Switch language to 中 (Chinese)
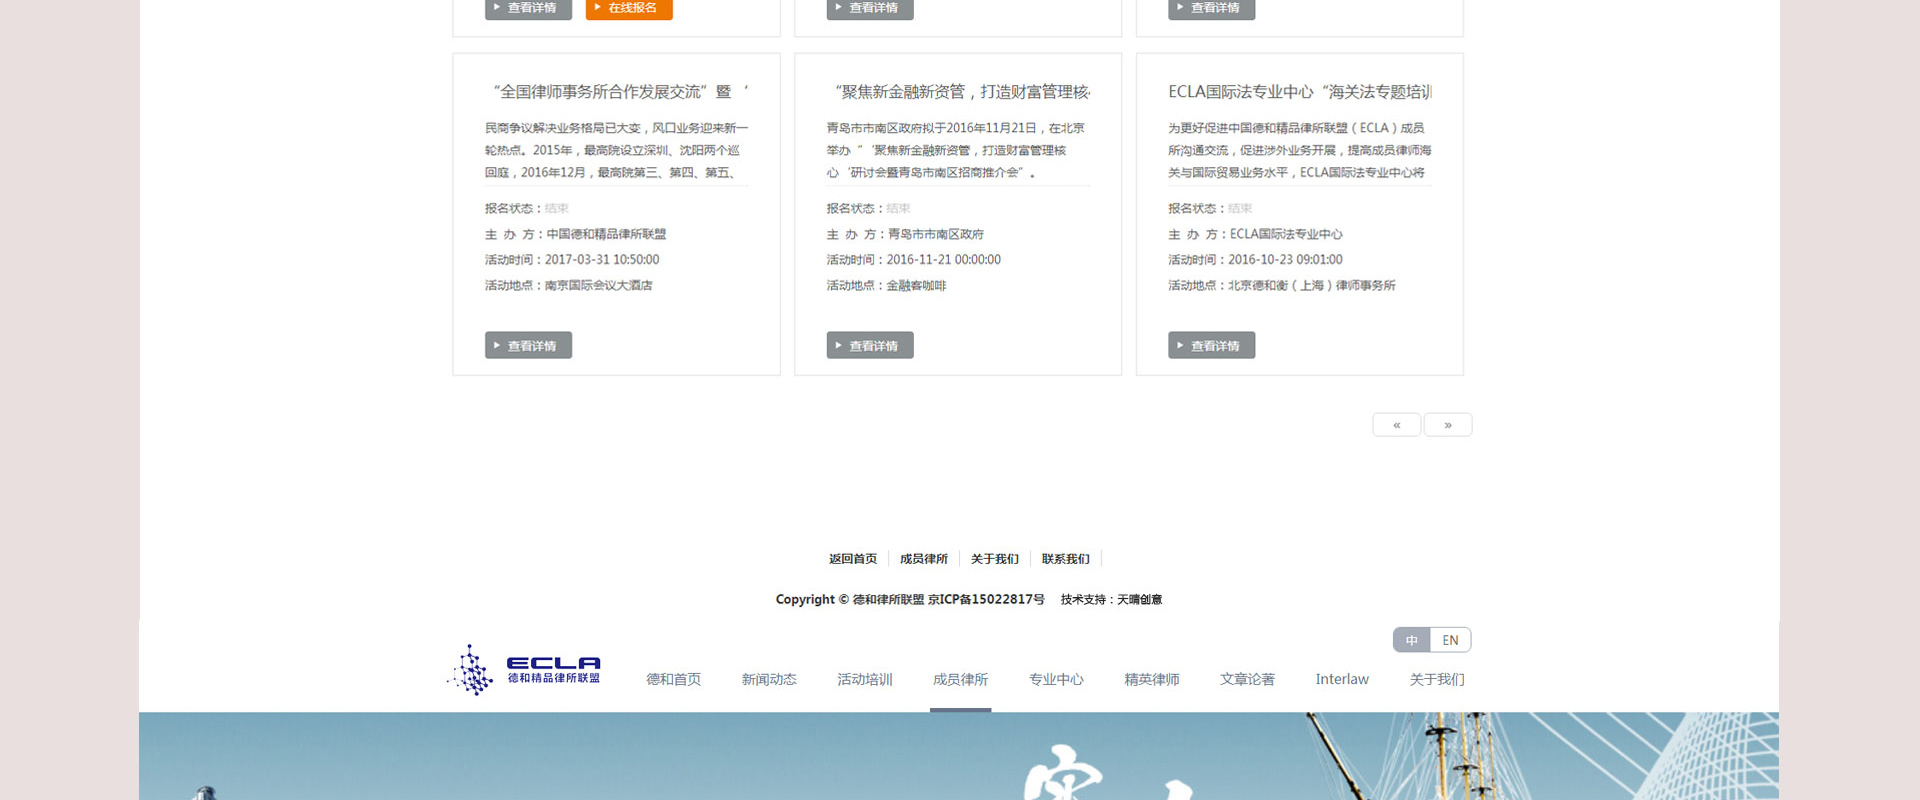1920x800 pixels. (x=1411, y=640)
